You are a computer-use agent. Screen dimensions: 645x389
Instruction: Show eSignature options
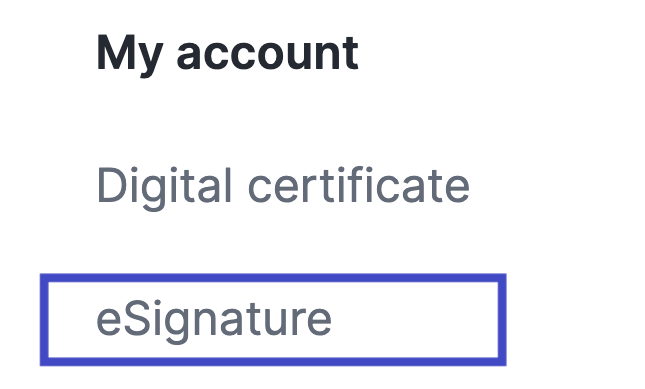[x=273, y=320]
